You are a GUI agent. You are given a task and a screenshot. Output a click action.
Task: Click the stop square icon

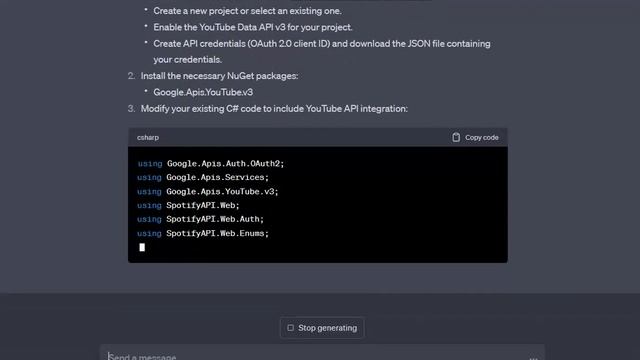click(x=290, y=328)
